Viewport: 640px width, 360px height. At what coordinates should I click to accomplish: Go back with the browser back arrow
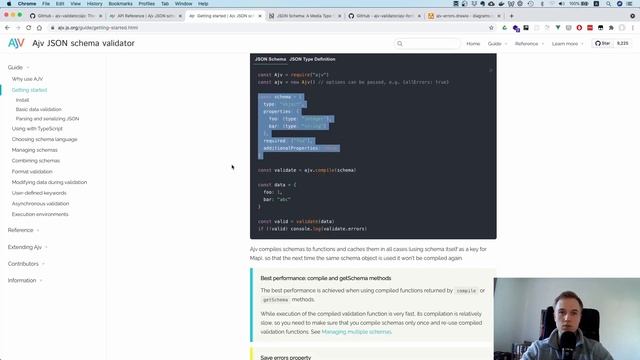(7, 28)
